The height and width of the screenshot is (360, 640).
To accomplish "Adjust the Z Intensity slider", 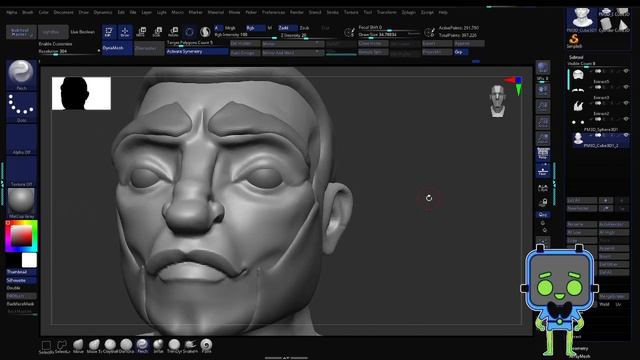I will [x=309, y=36].
